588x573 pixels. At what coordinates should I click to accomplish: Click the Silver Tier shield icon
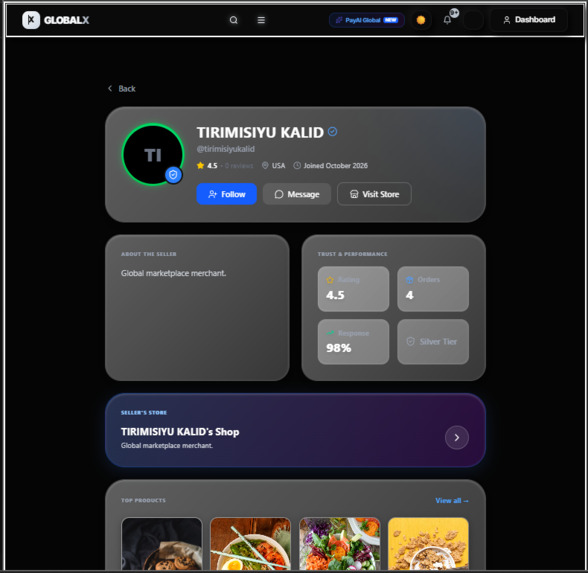411,342
